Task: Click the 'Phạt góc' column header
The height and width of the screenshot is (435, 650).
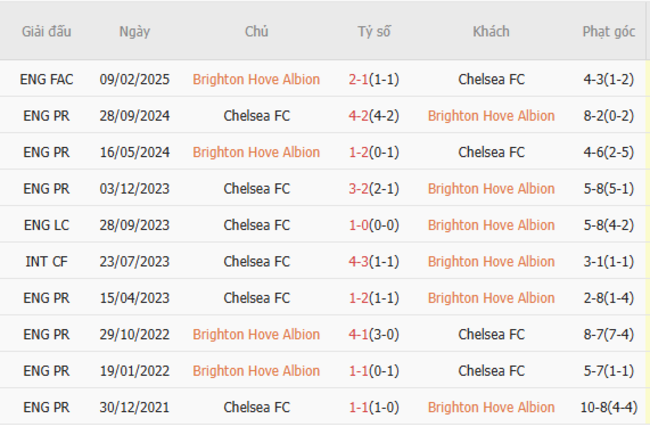Action: (608, 32)
